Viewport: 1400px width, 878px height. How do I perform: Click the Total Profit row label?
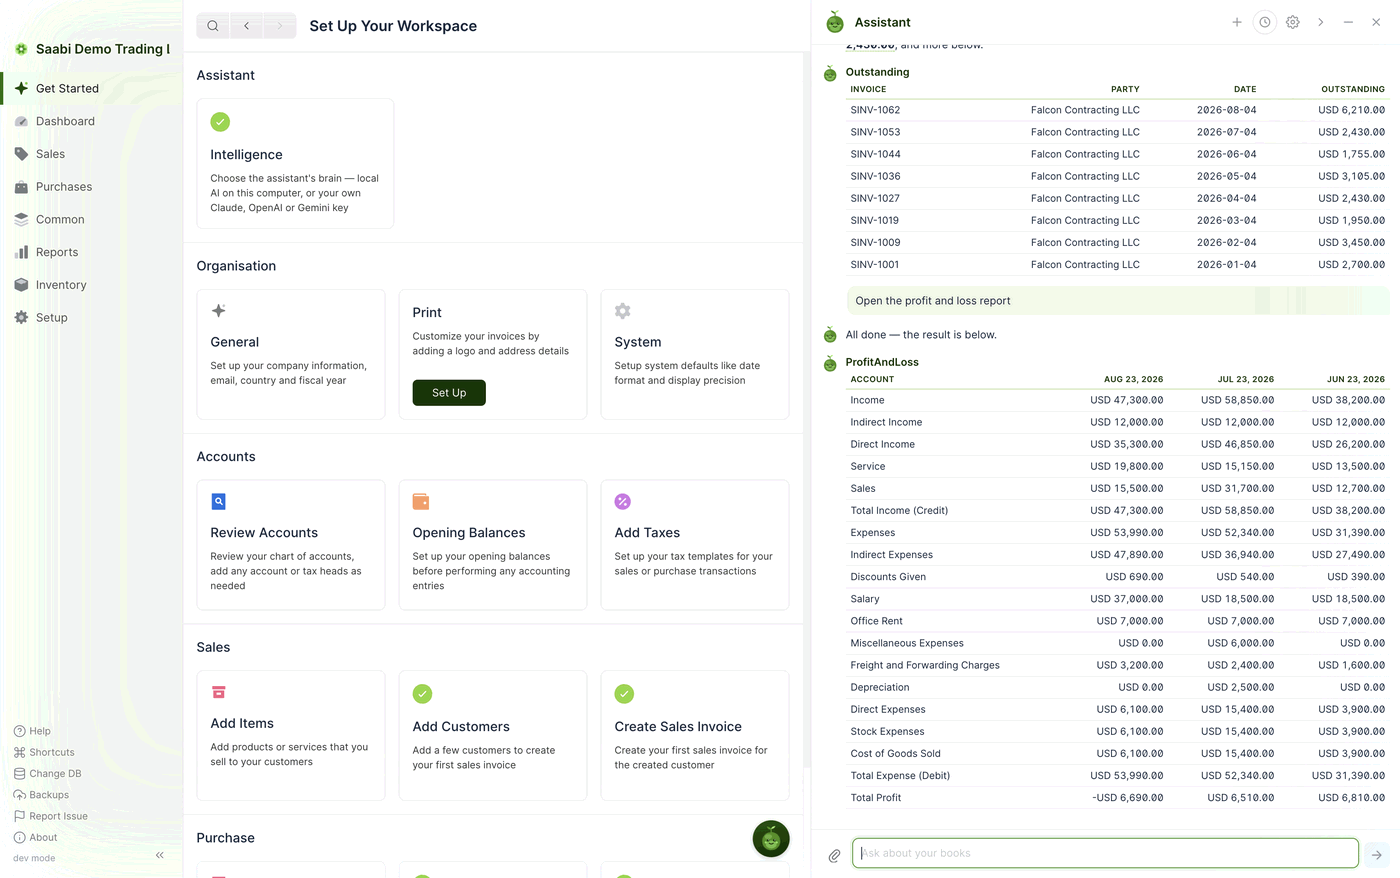pyautogui.click(x=876, y=798)
